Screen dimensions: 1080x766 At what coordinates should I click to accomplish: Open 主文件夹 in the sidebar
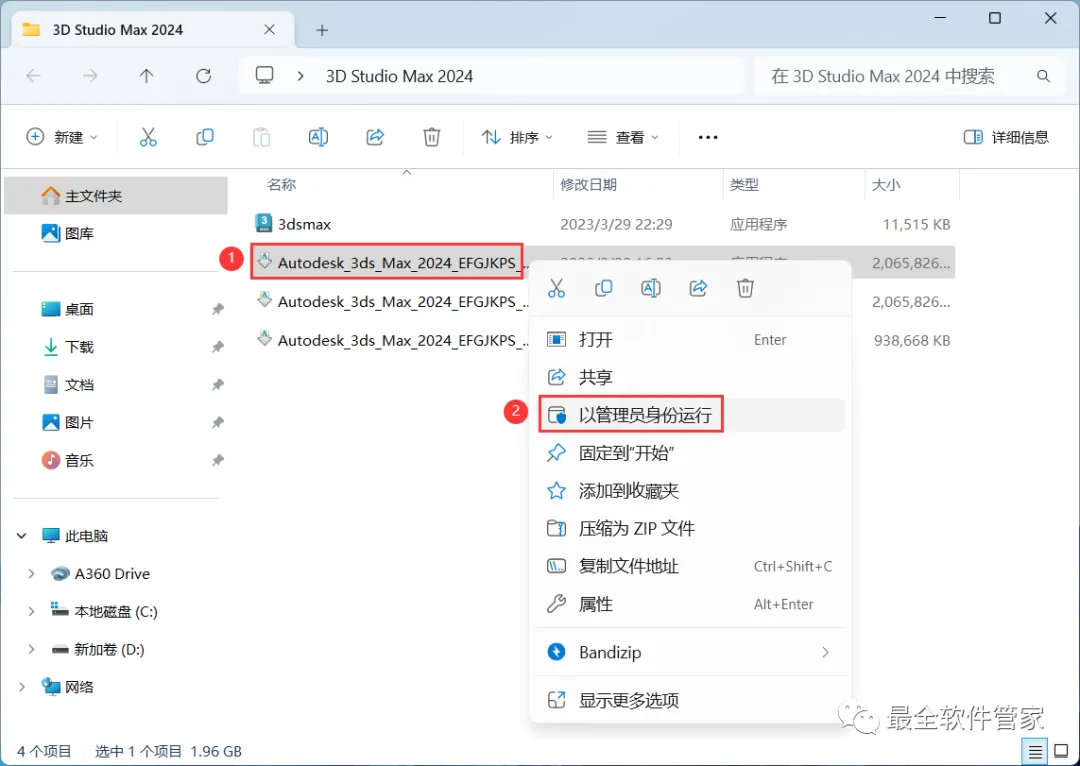click(x=116, y=196)
